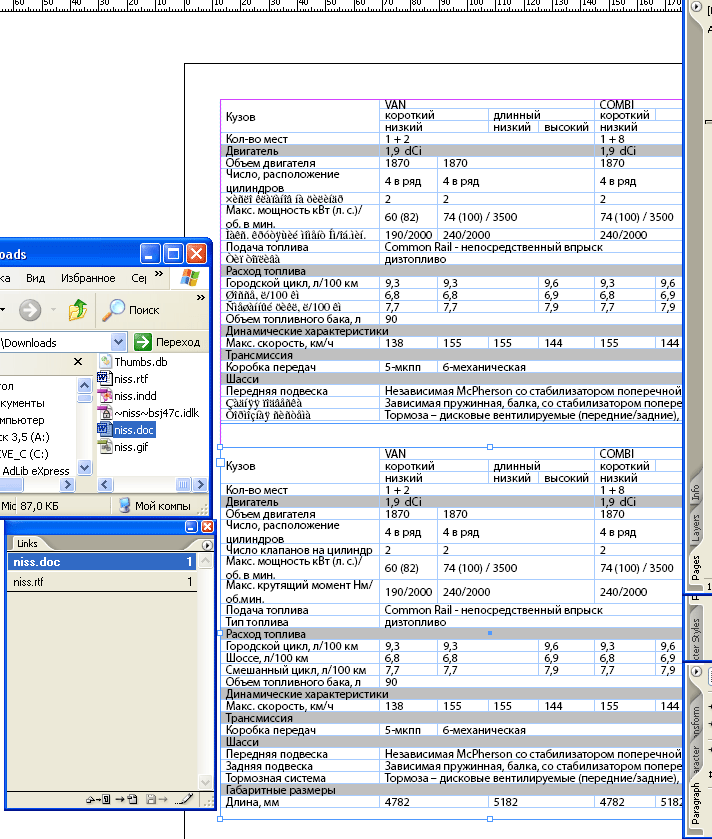Click the Forward arrow button in Explorer

pyautogui.click(x=30, y=310)
